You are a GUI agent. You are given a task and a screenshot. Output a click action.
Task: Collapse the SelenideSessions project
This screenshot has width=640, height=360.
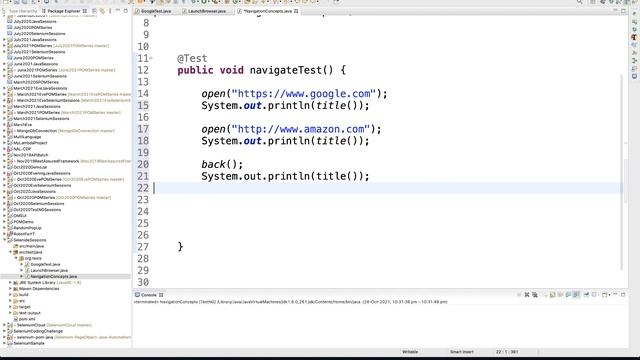click(x=5, y=240)
